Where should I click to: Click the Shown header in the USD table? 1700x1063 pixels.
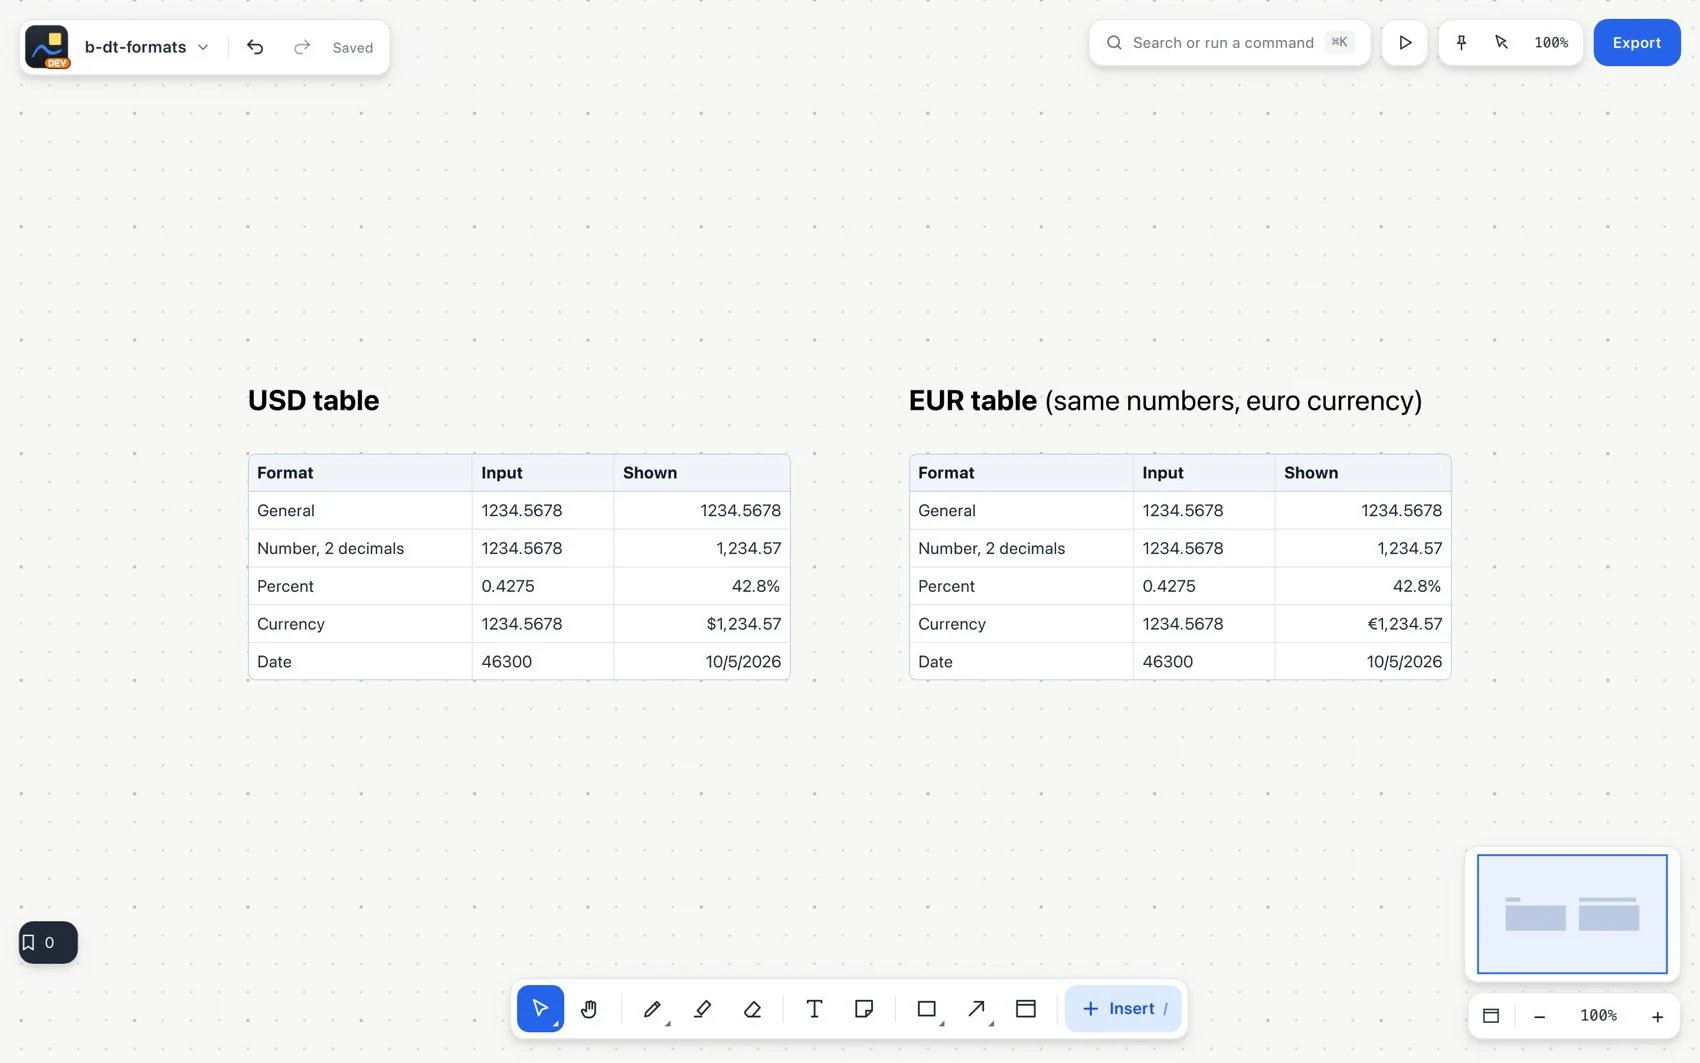[x=702, y=473]
